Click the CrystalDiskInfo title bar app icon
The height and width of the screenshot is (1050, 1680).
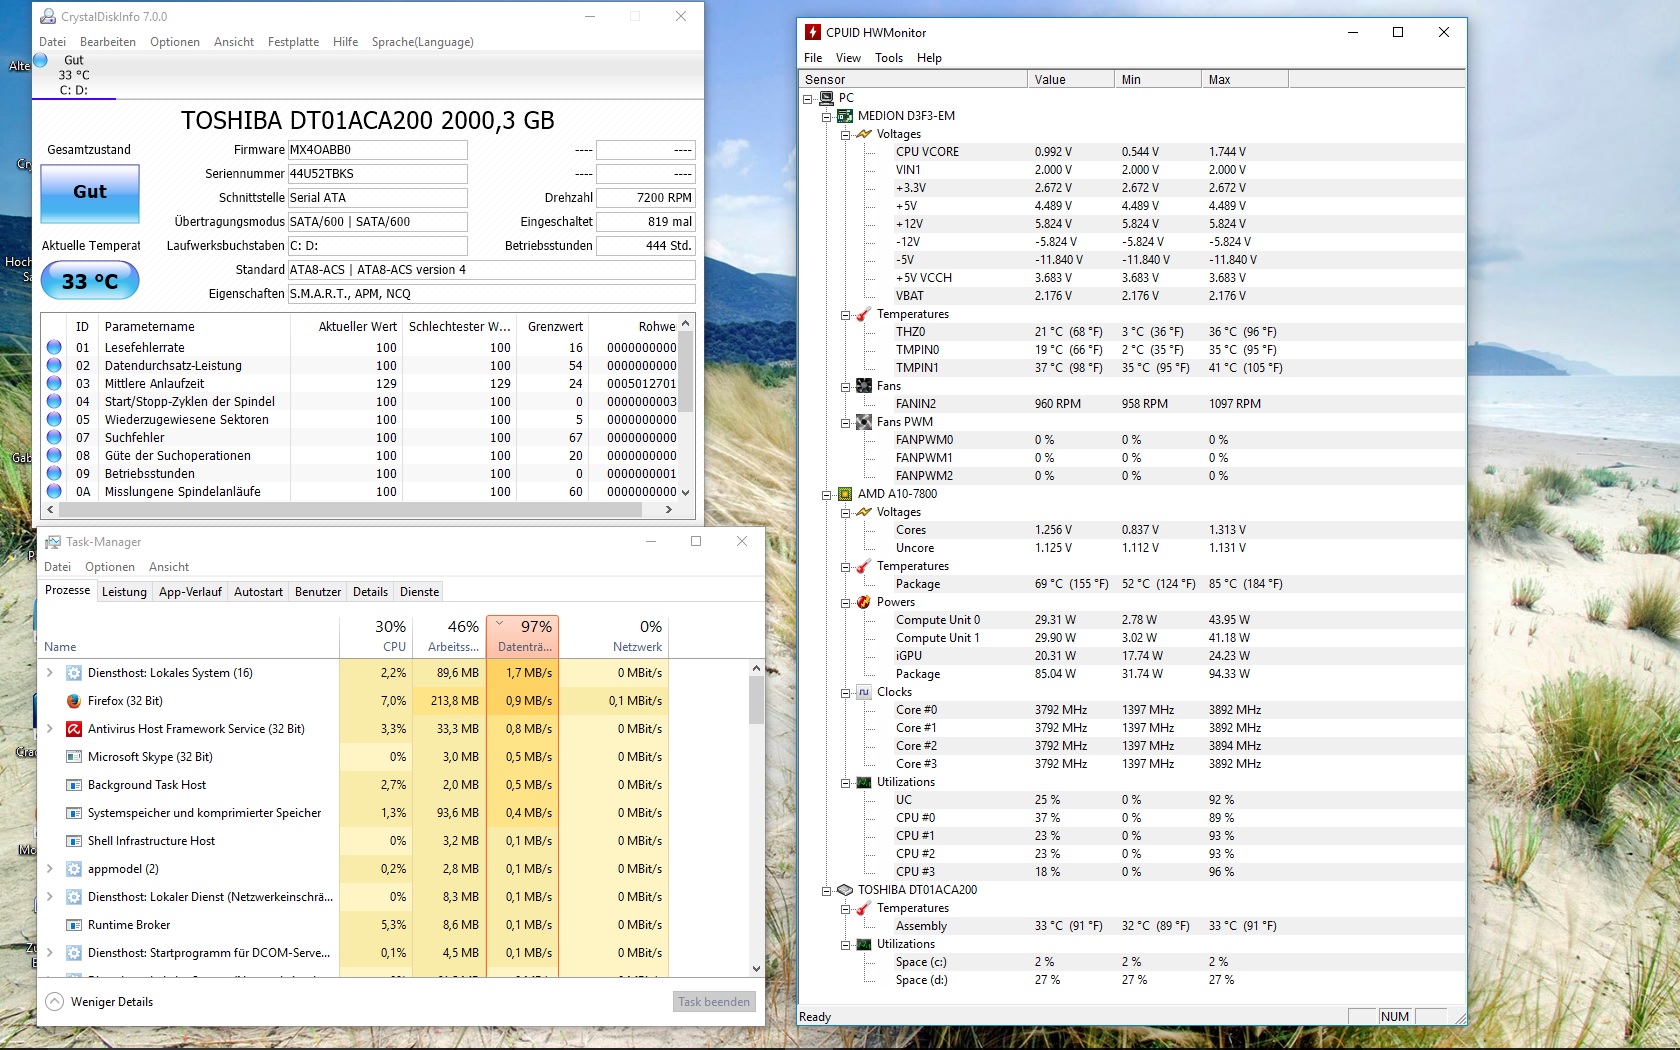click(x=48, y=17)
